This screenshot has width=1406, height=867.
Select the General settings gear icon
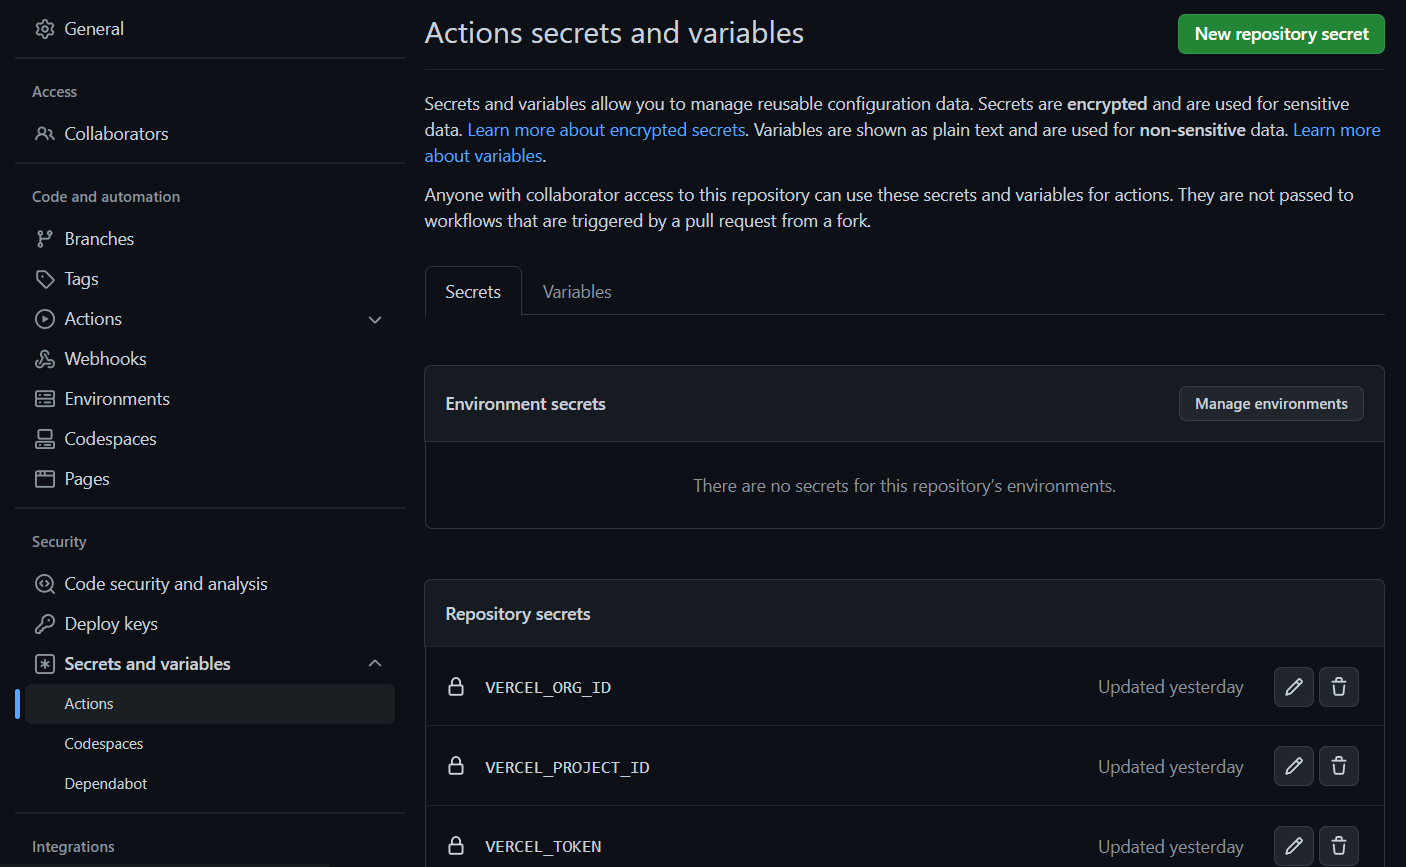pos(45,28)
